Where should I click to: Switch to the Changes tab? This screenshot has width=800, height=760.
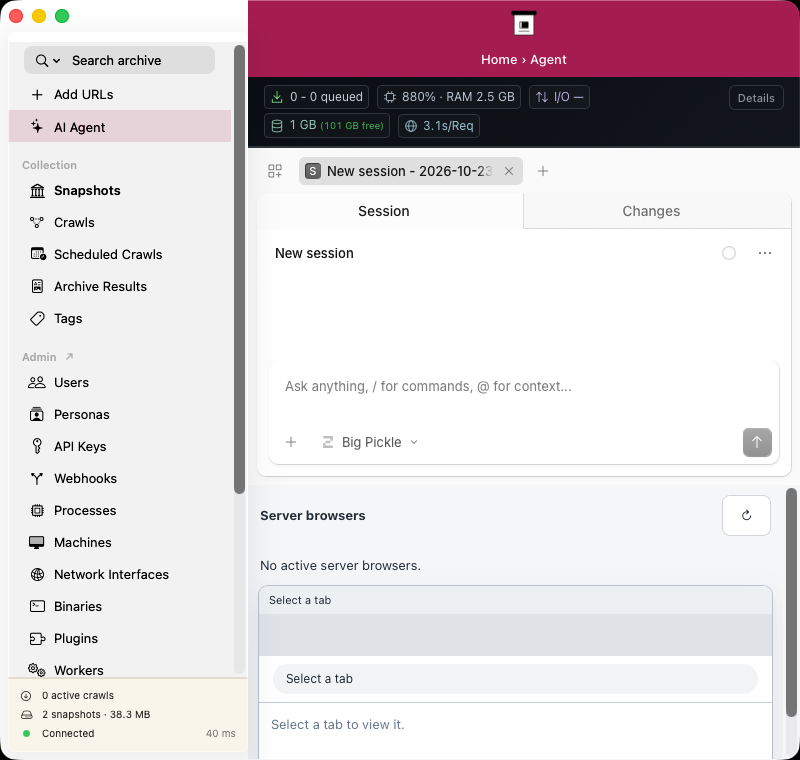pos(657,211)
